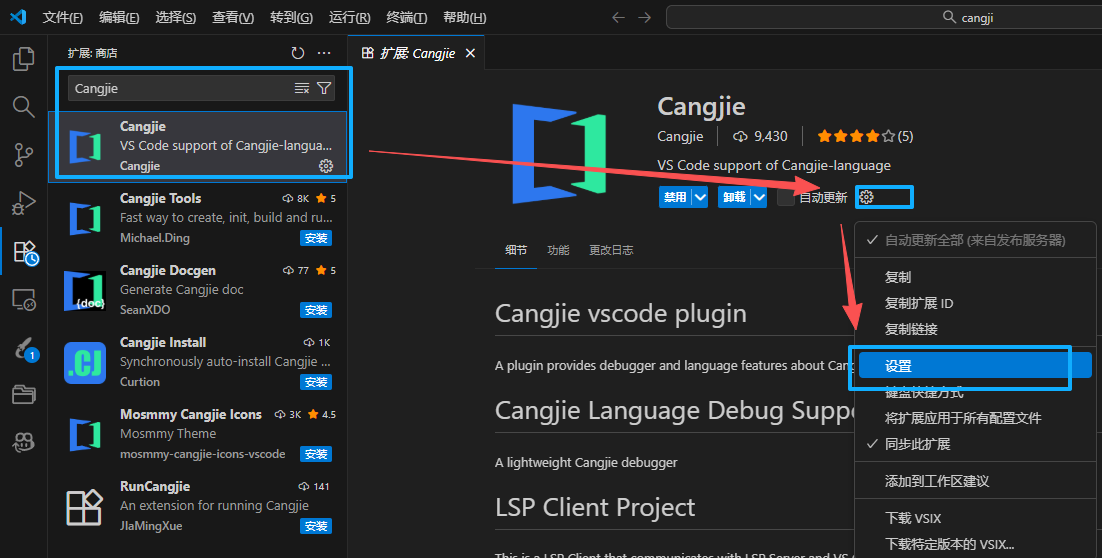Toggle the 自动更新 checkbox
The width and height of the screenshot is (1102, 558).
[x=786, y=197]
